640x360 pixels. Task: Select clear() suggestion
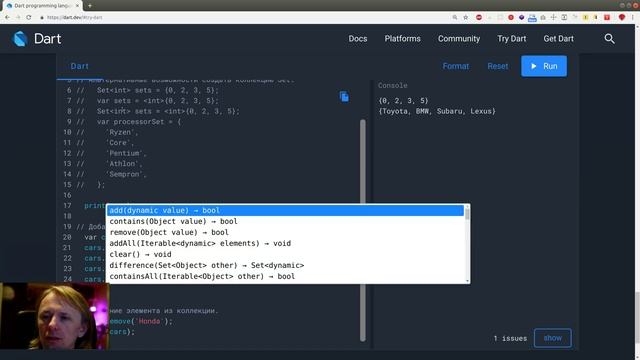tap(285, 254)
